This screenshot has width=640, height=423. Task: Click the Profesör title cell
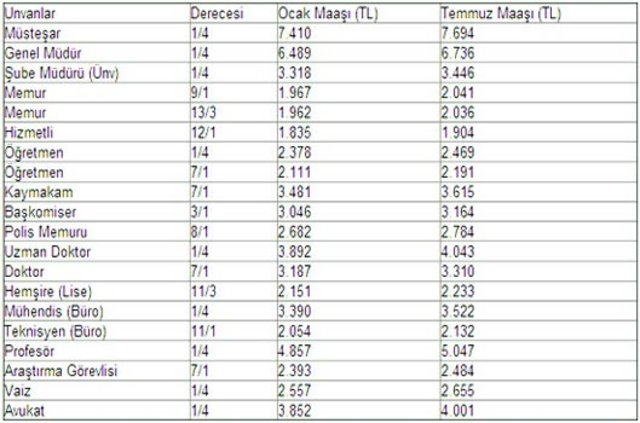(97, 351)
